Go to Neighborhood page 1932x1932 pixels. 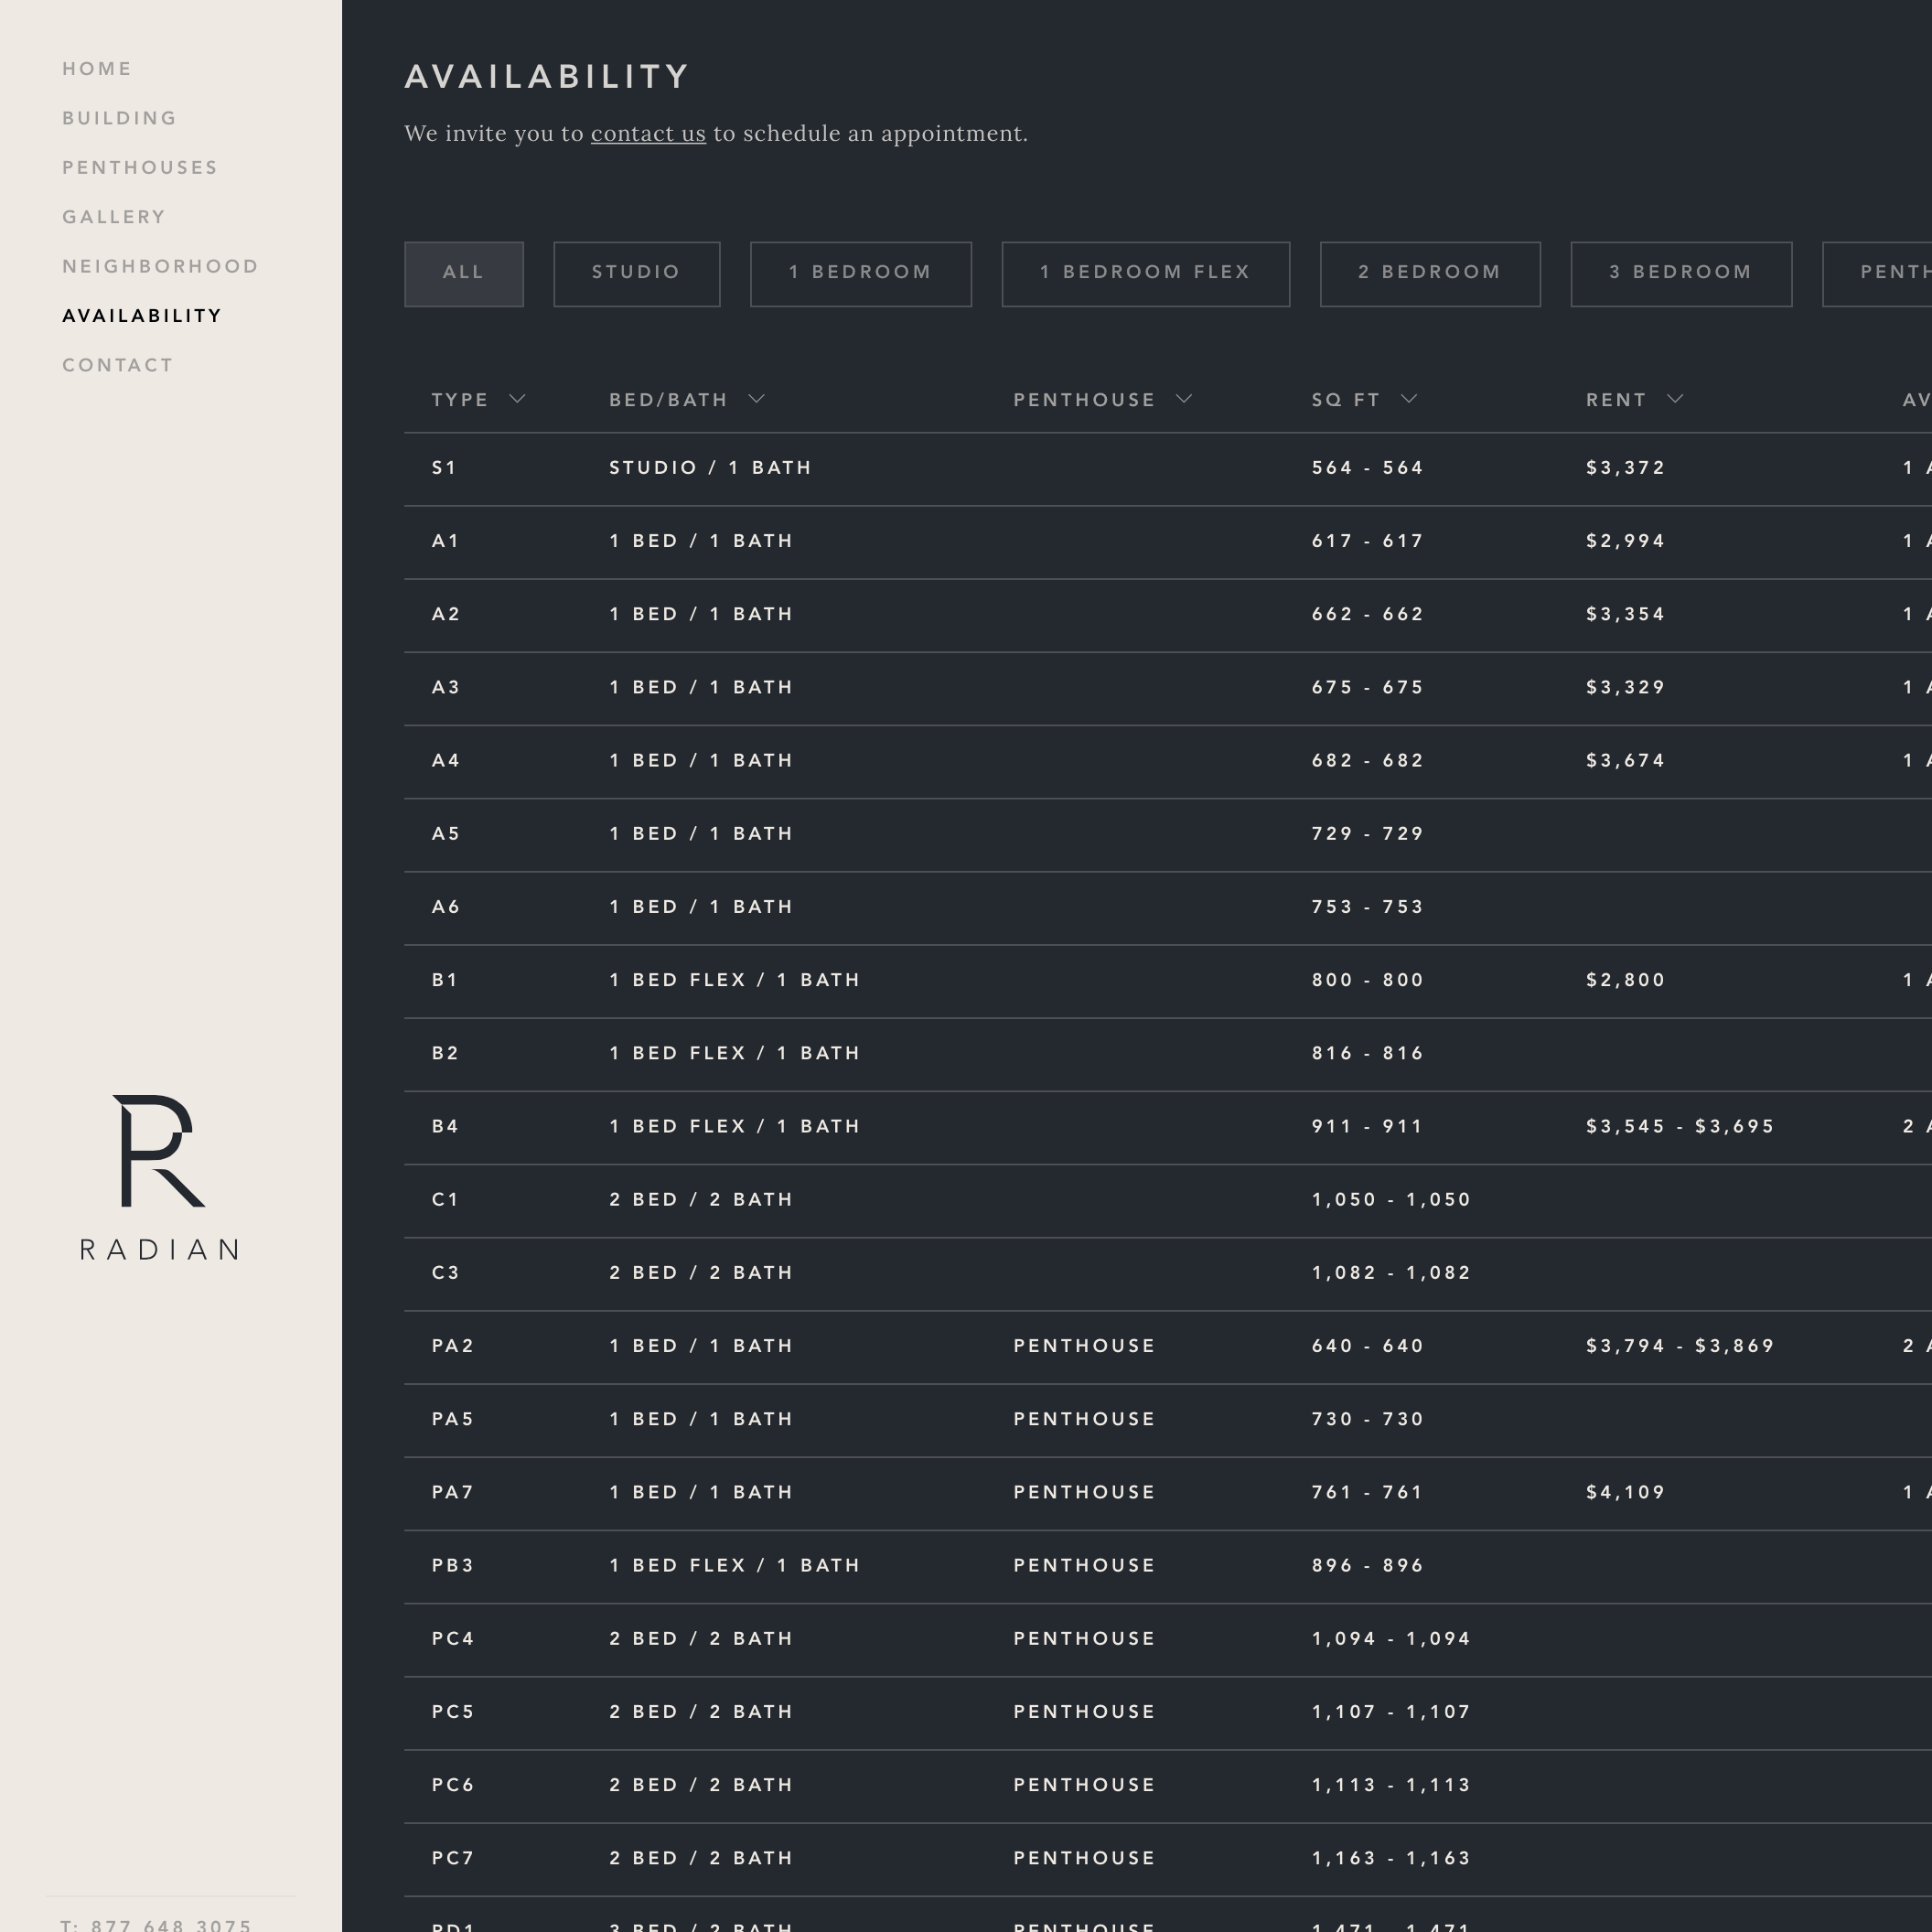tap(161, 266)
